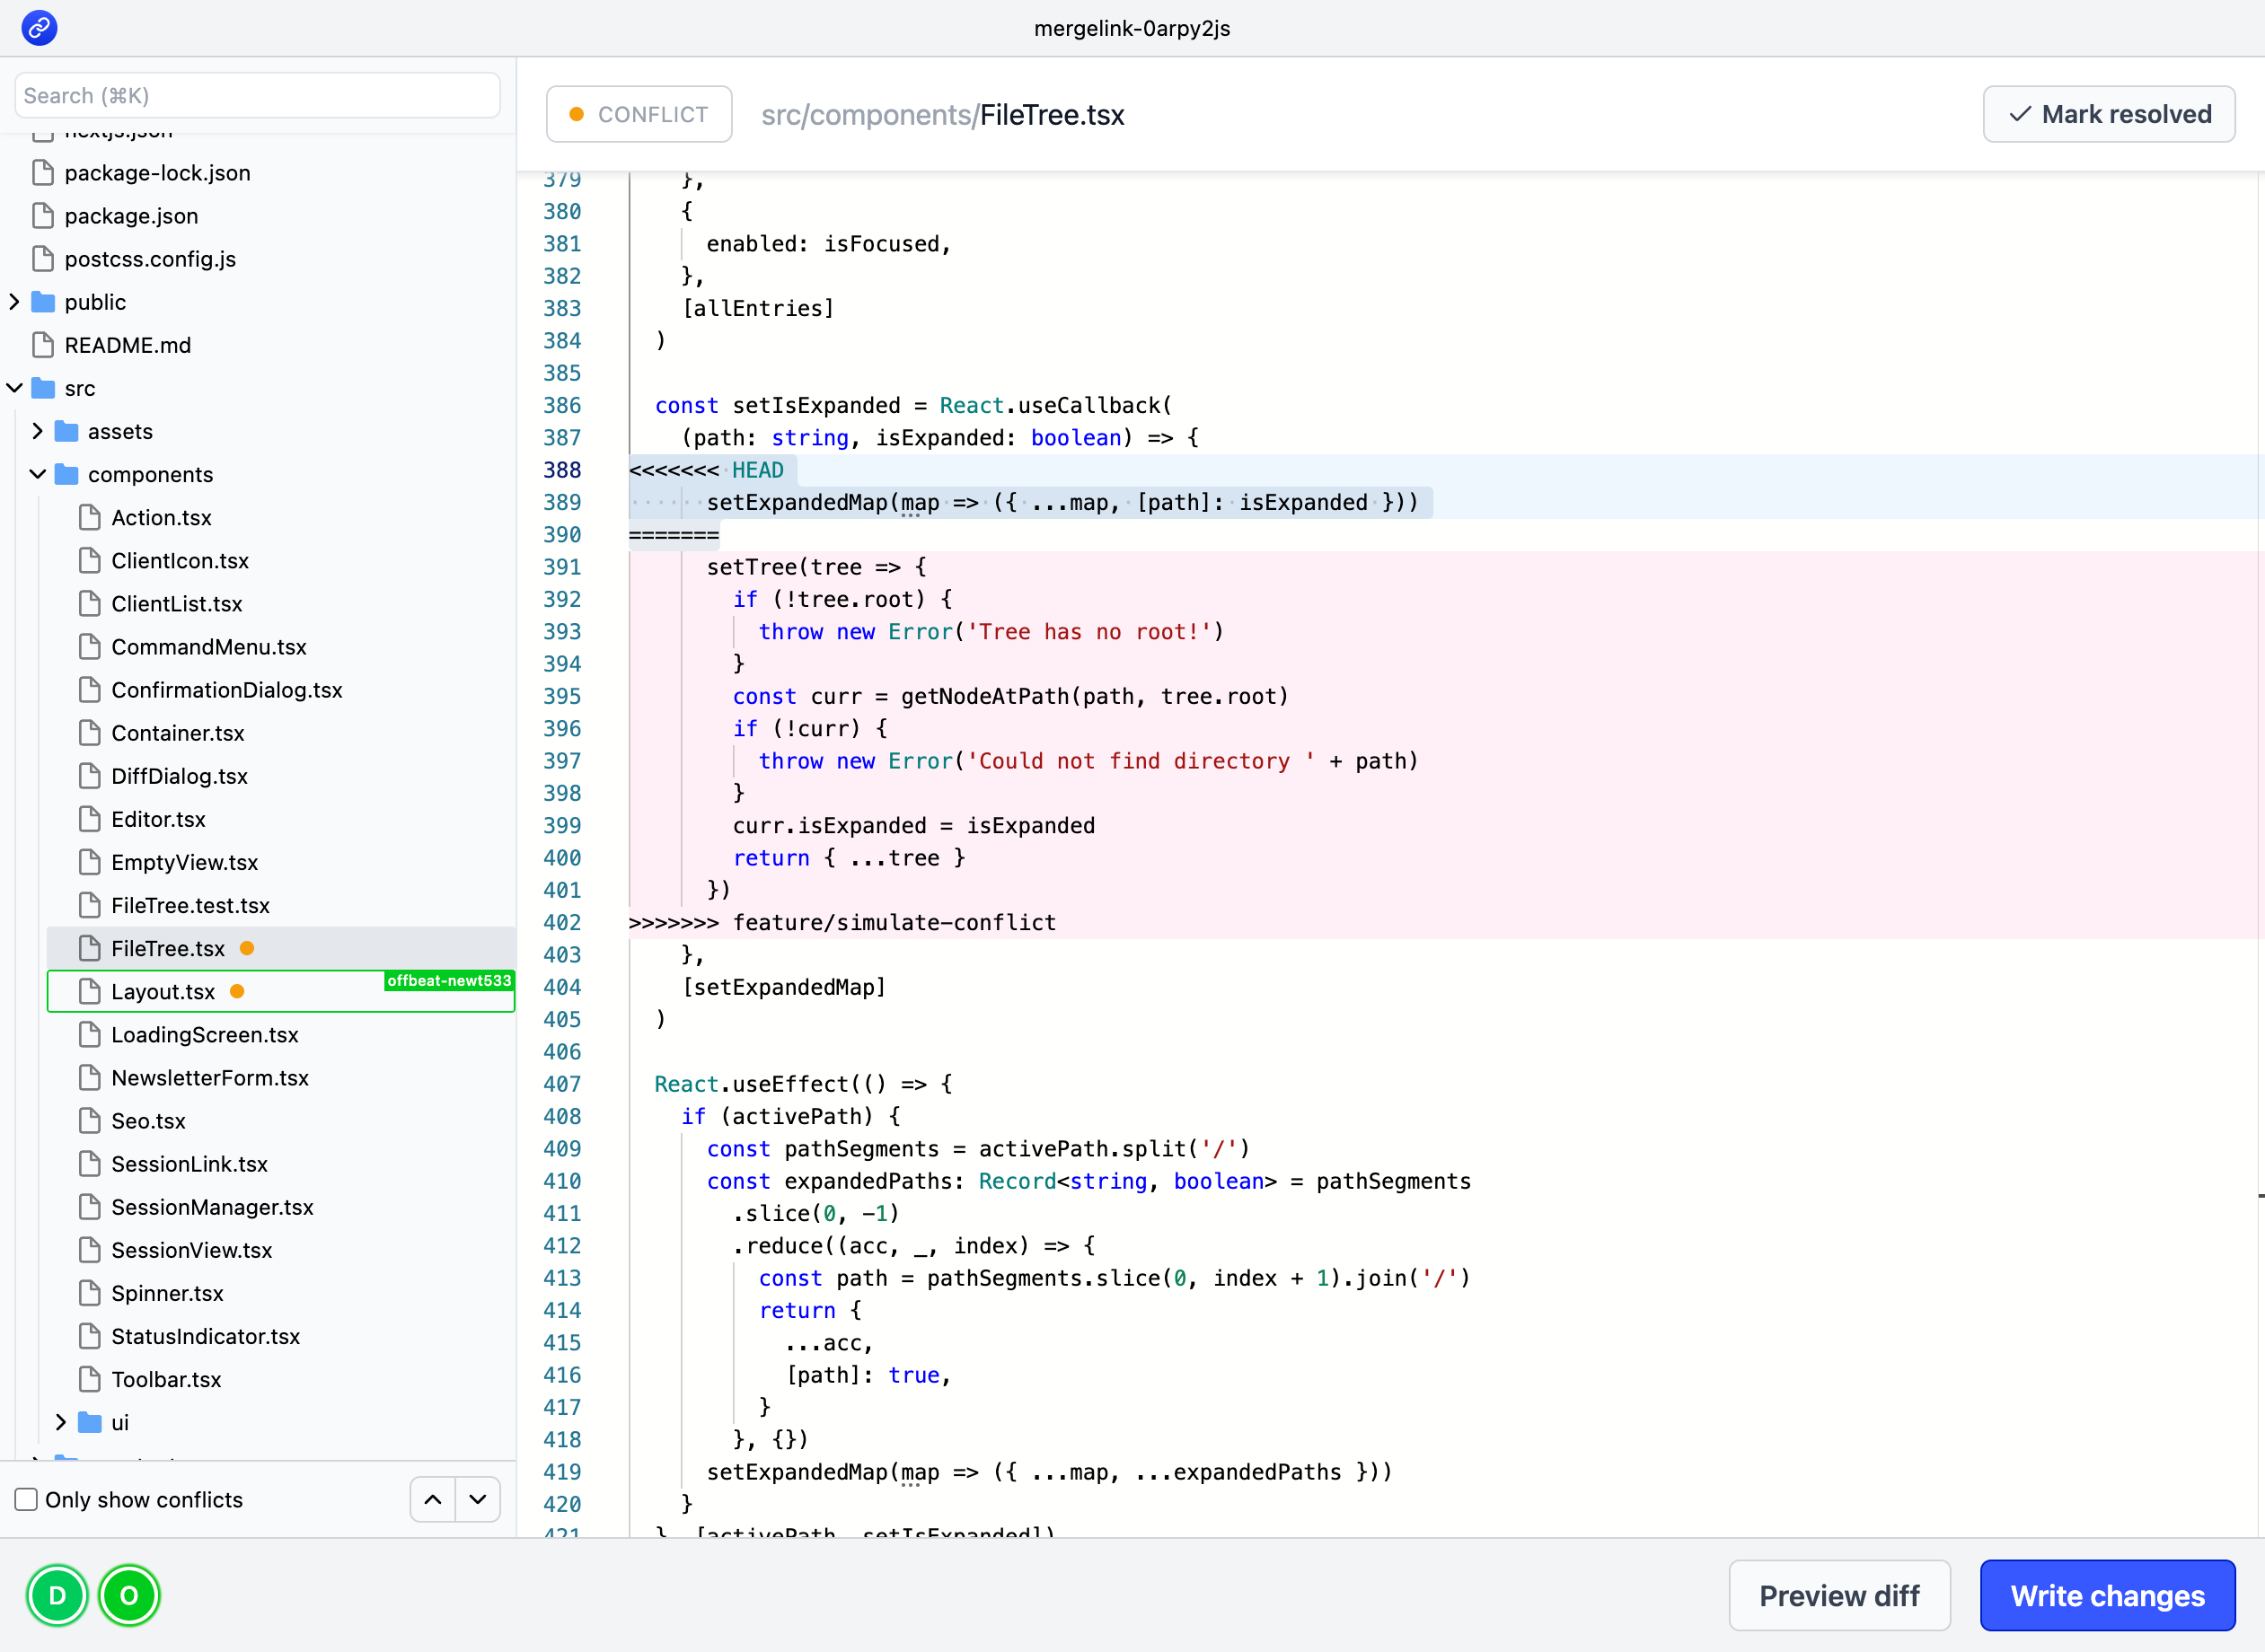Click the Write changes button
Screen dimensions: 2265x1652
pyautogui.click(x=2106, y=1595)
